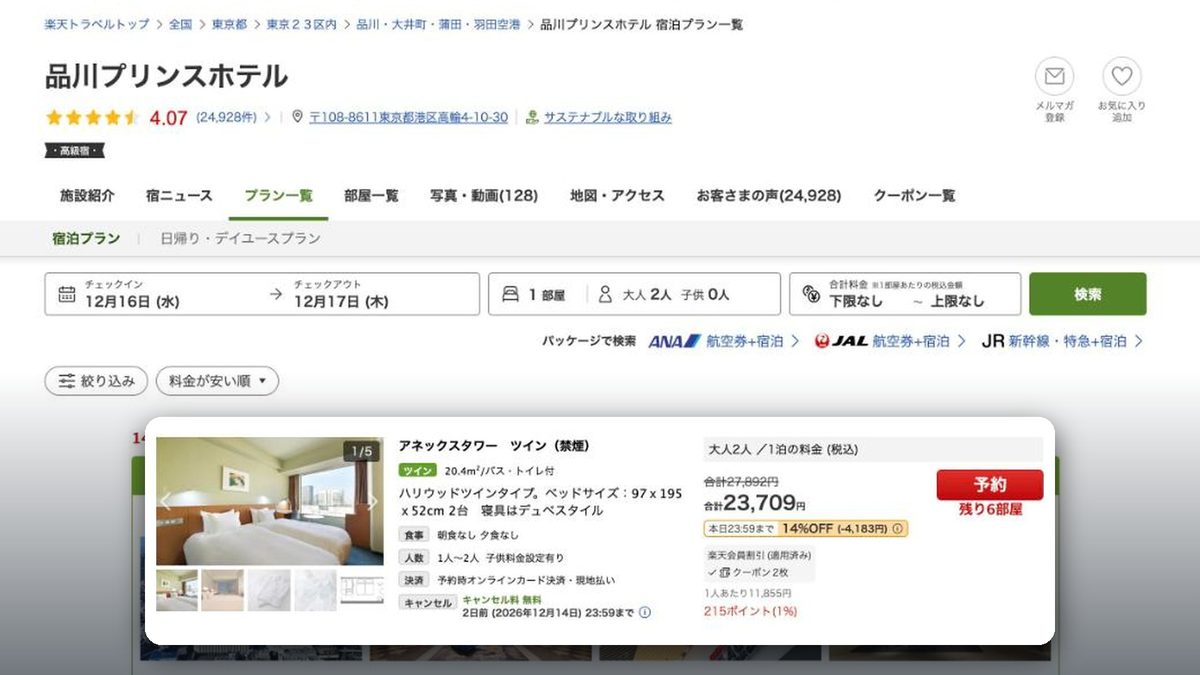Click the person icon for guest count
Viewport: 1200px width, 675px height.
pos(605,294)
